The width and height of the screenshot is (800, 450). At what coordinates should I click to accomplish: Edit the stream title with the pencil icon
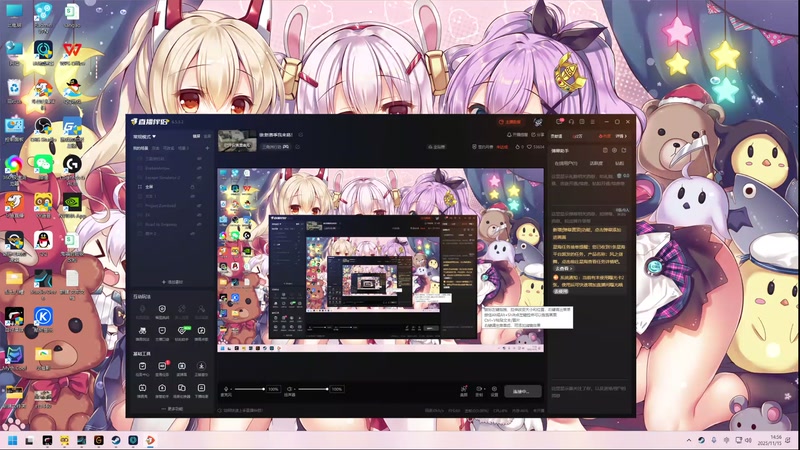point(301,135)
